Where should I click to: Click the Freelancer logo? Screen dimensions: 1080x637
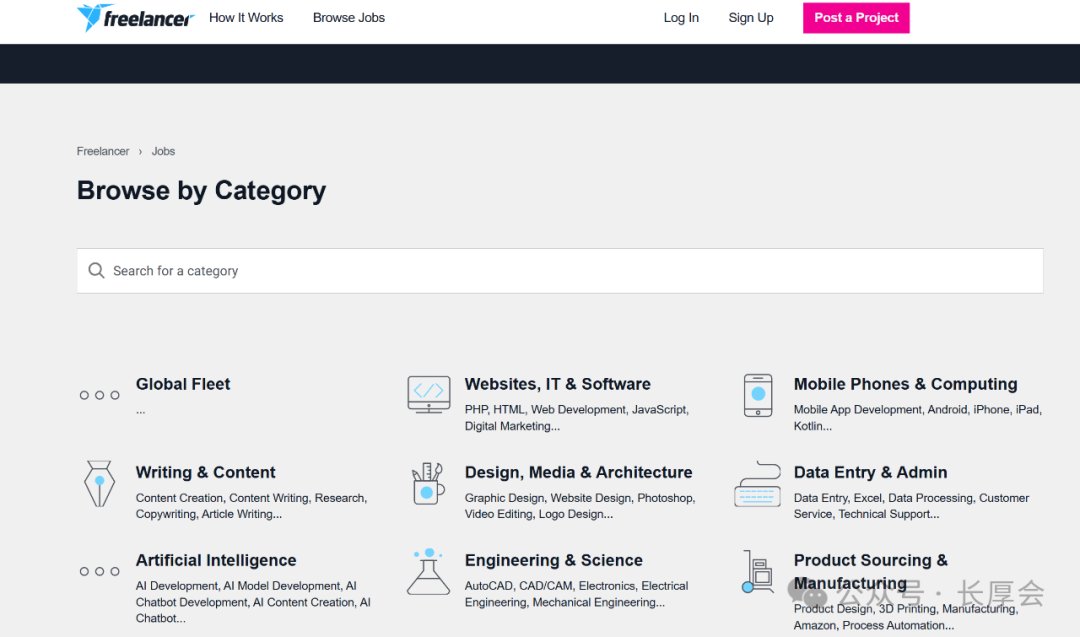tap(135, 18)
